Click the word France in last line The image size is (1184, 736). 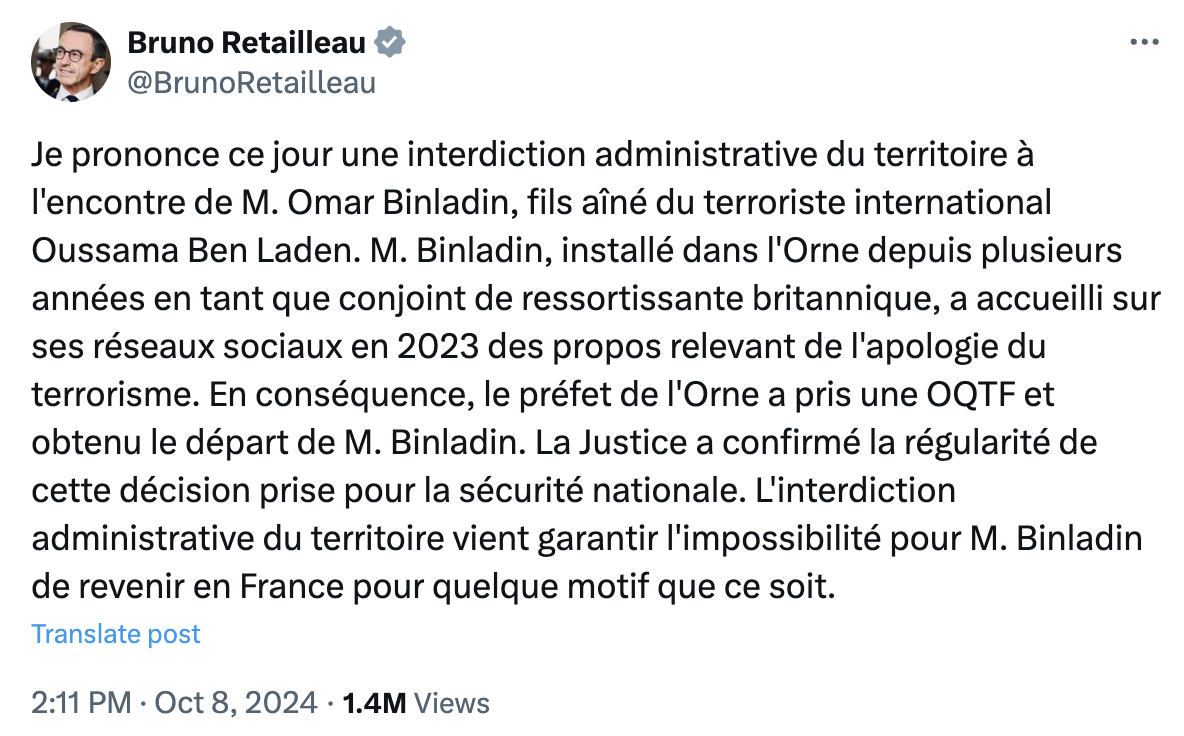[291, 587]
